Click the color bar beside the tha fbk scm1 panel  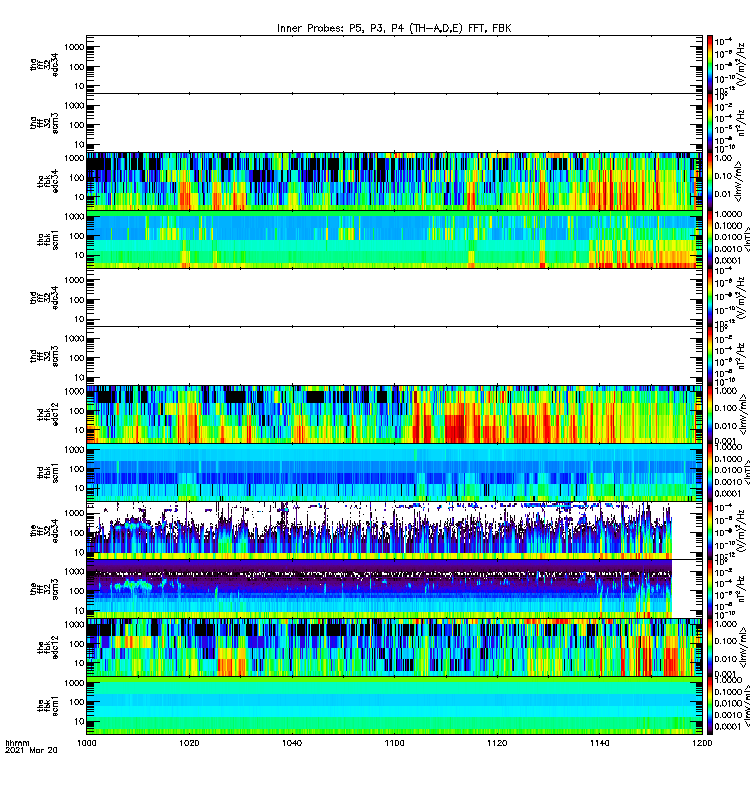(710, 240)
